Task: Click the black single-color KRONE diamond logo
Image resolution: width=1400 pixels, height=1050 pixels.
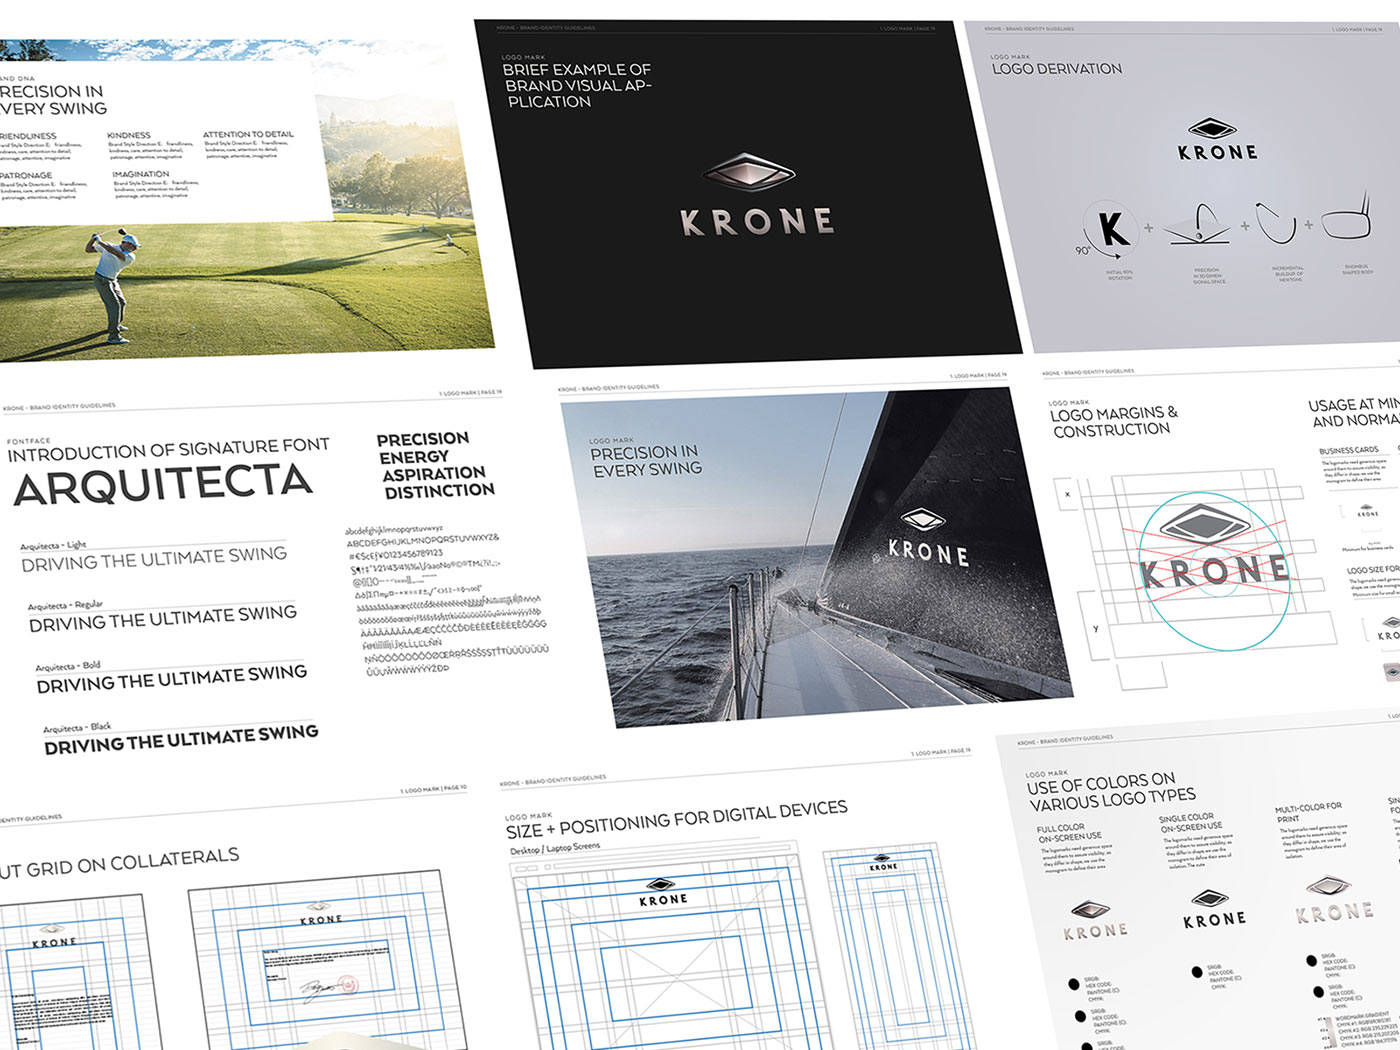Action: pos(1209,898)
